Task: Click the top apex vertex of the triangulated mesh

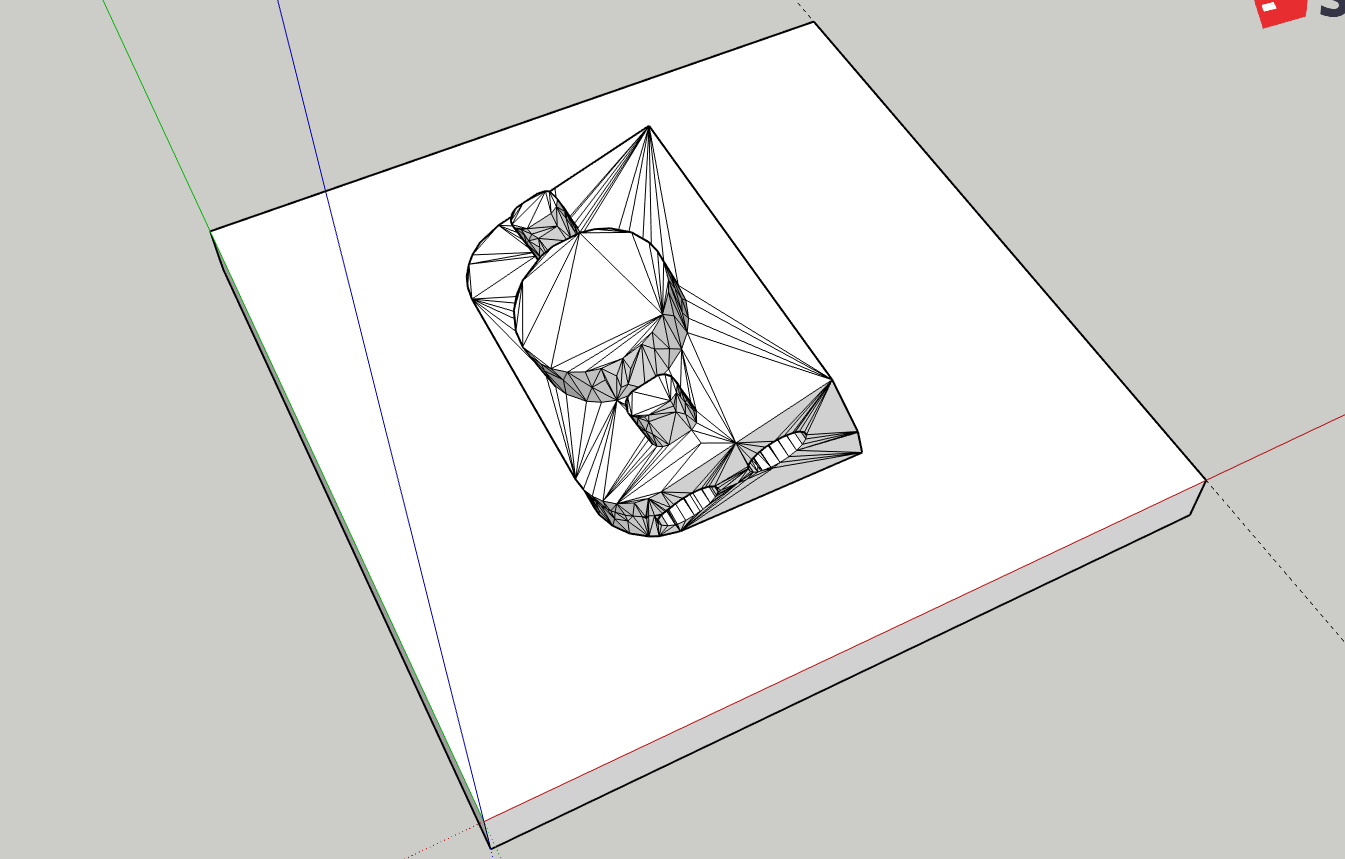Action: click(650, 127)
